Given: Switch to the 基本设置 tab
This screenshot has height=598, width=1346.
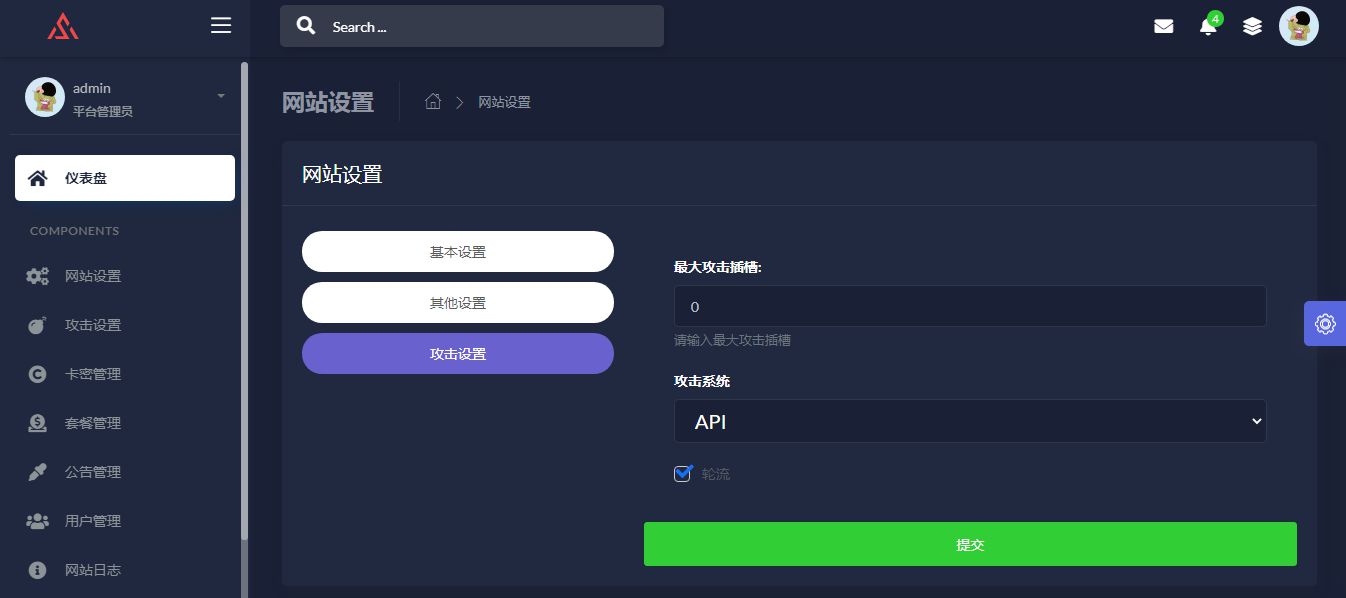Looking at the screenshot, I should 458,252.
